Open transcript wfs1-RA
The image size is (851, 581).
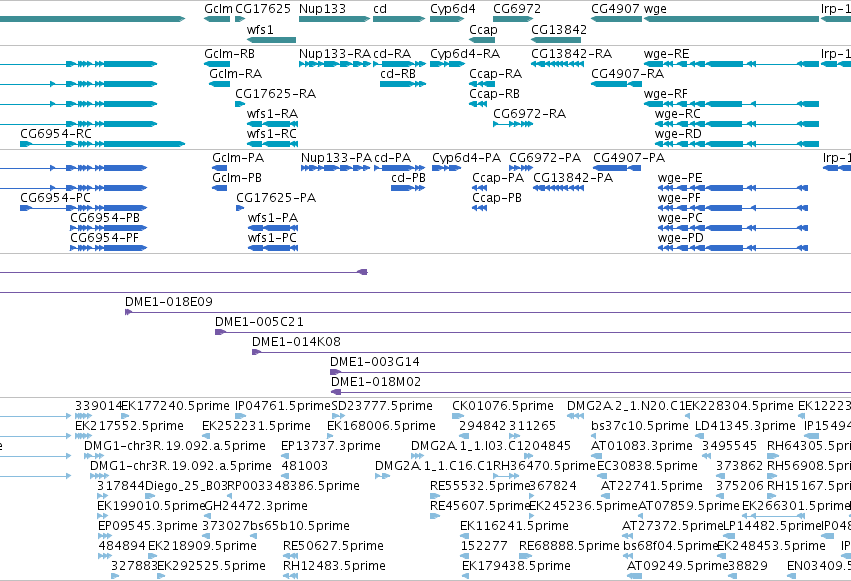click(272, 113)
